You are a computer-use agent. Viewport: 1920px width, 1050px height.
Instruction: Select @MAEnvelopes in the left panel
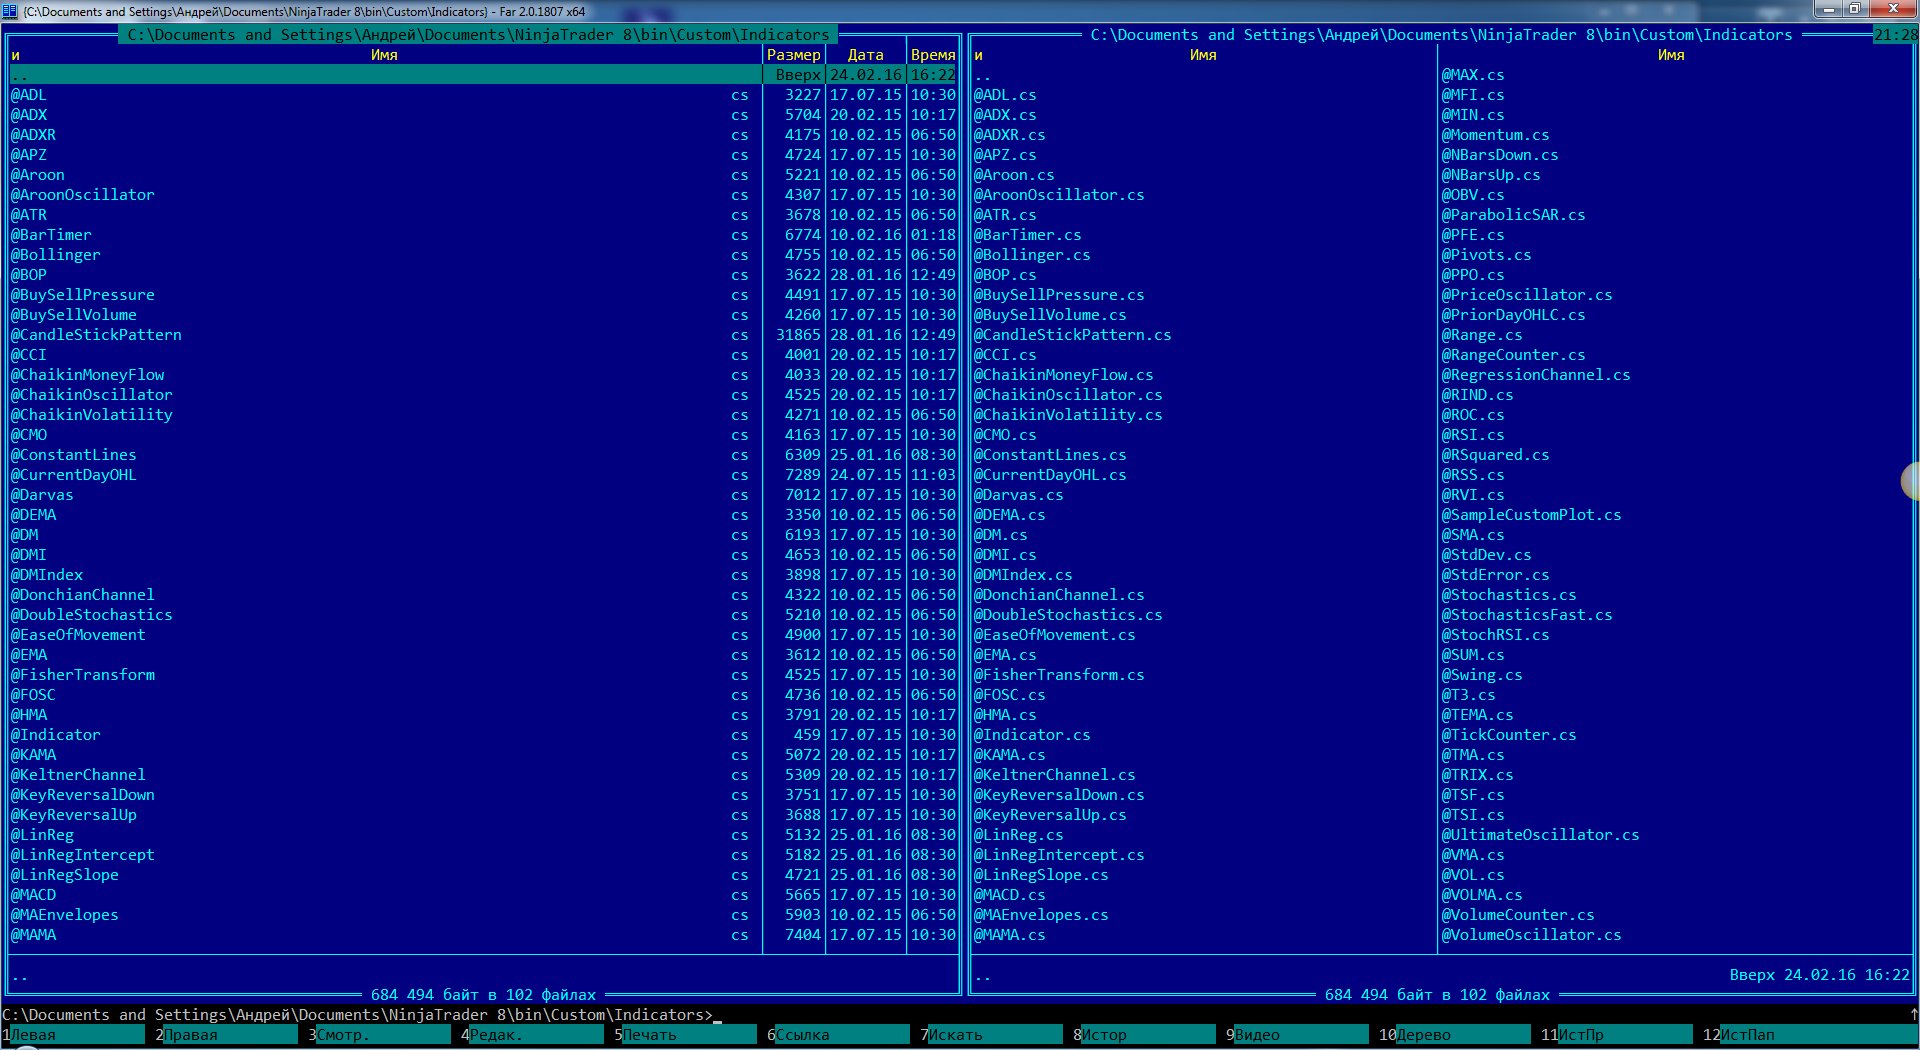pos(65,915)
